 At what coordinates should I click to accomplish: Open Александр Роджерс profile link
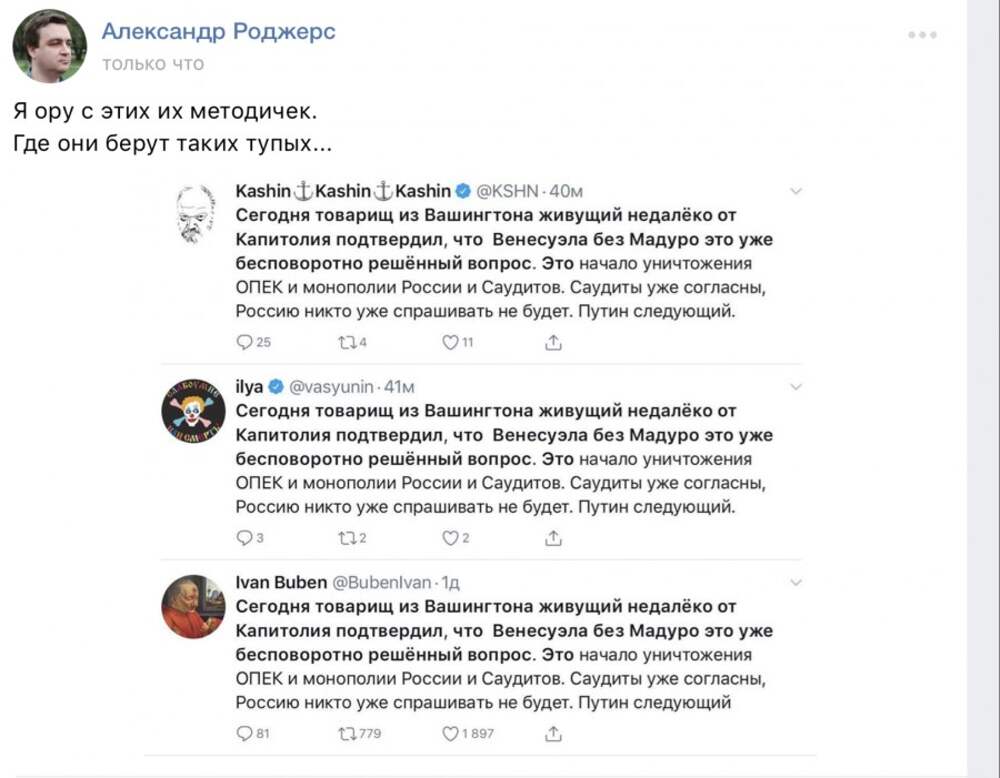coord(218,31)
